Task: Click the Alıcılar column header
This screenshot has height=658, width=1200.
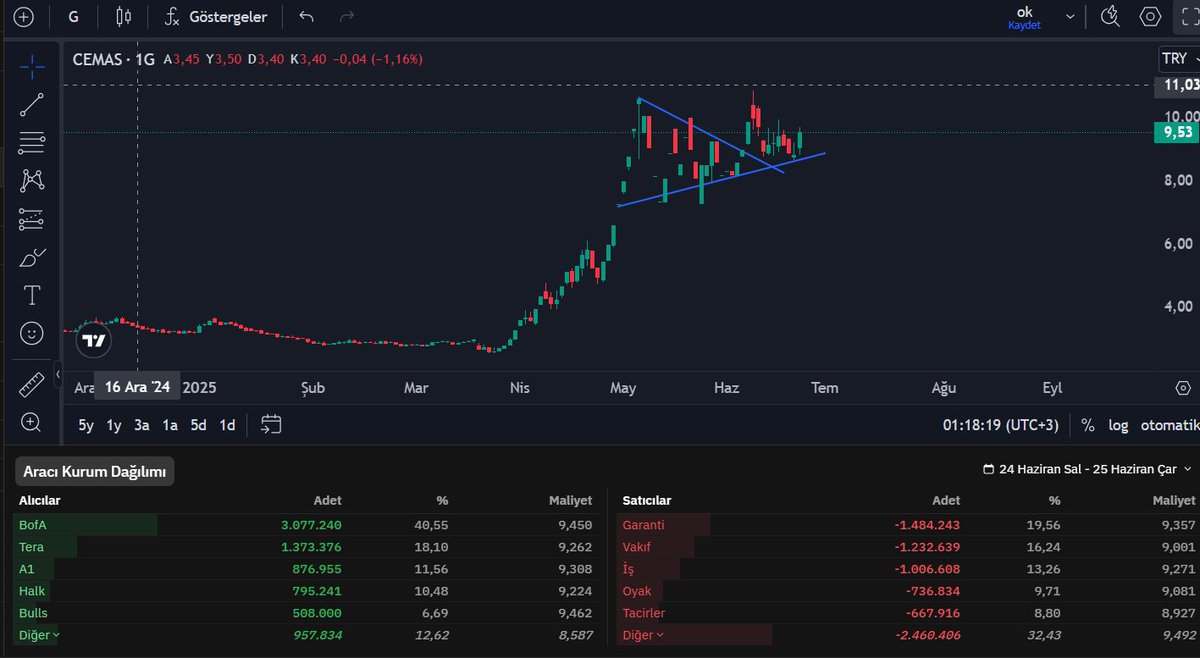Action: (40, 500)
